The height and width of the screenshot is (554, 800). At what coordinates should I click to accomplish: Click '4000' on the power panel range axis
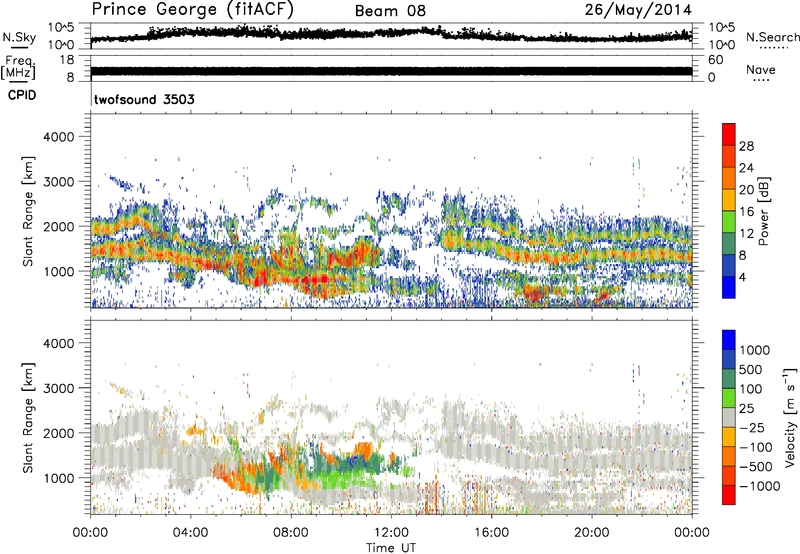click(x=59, y=137)
